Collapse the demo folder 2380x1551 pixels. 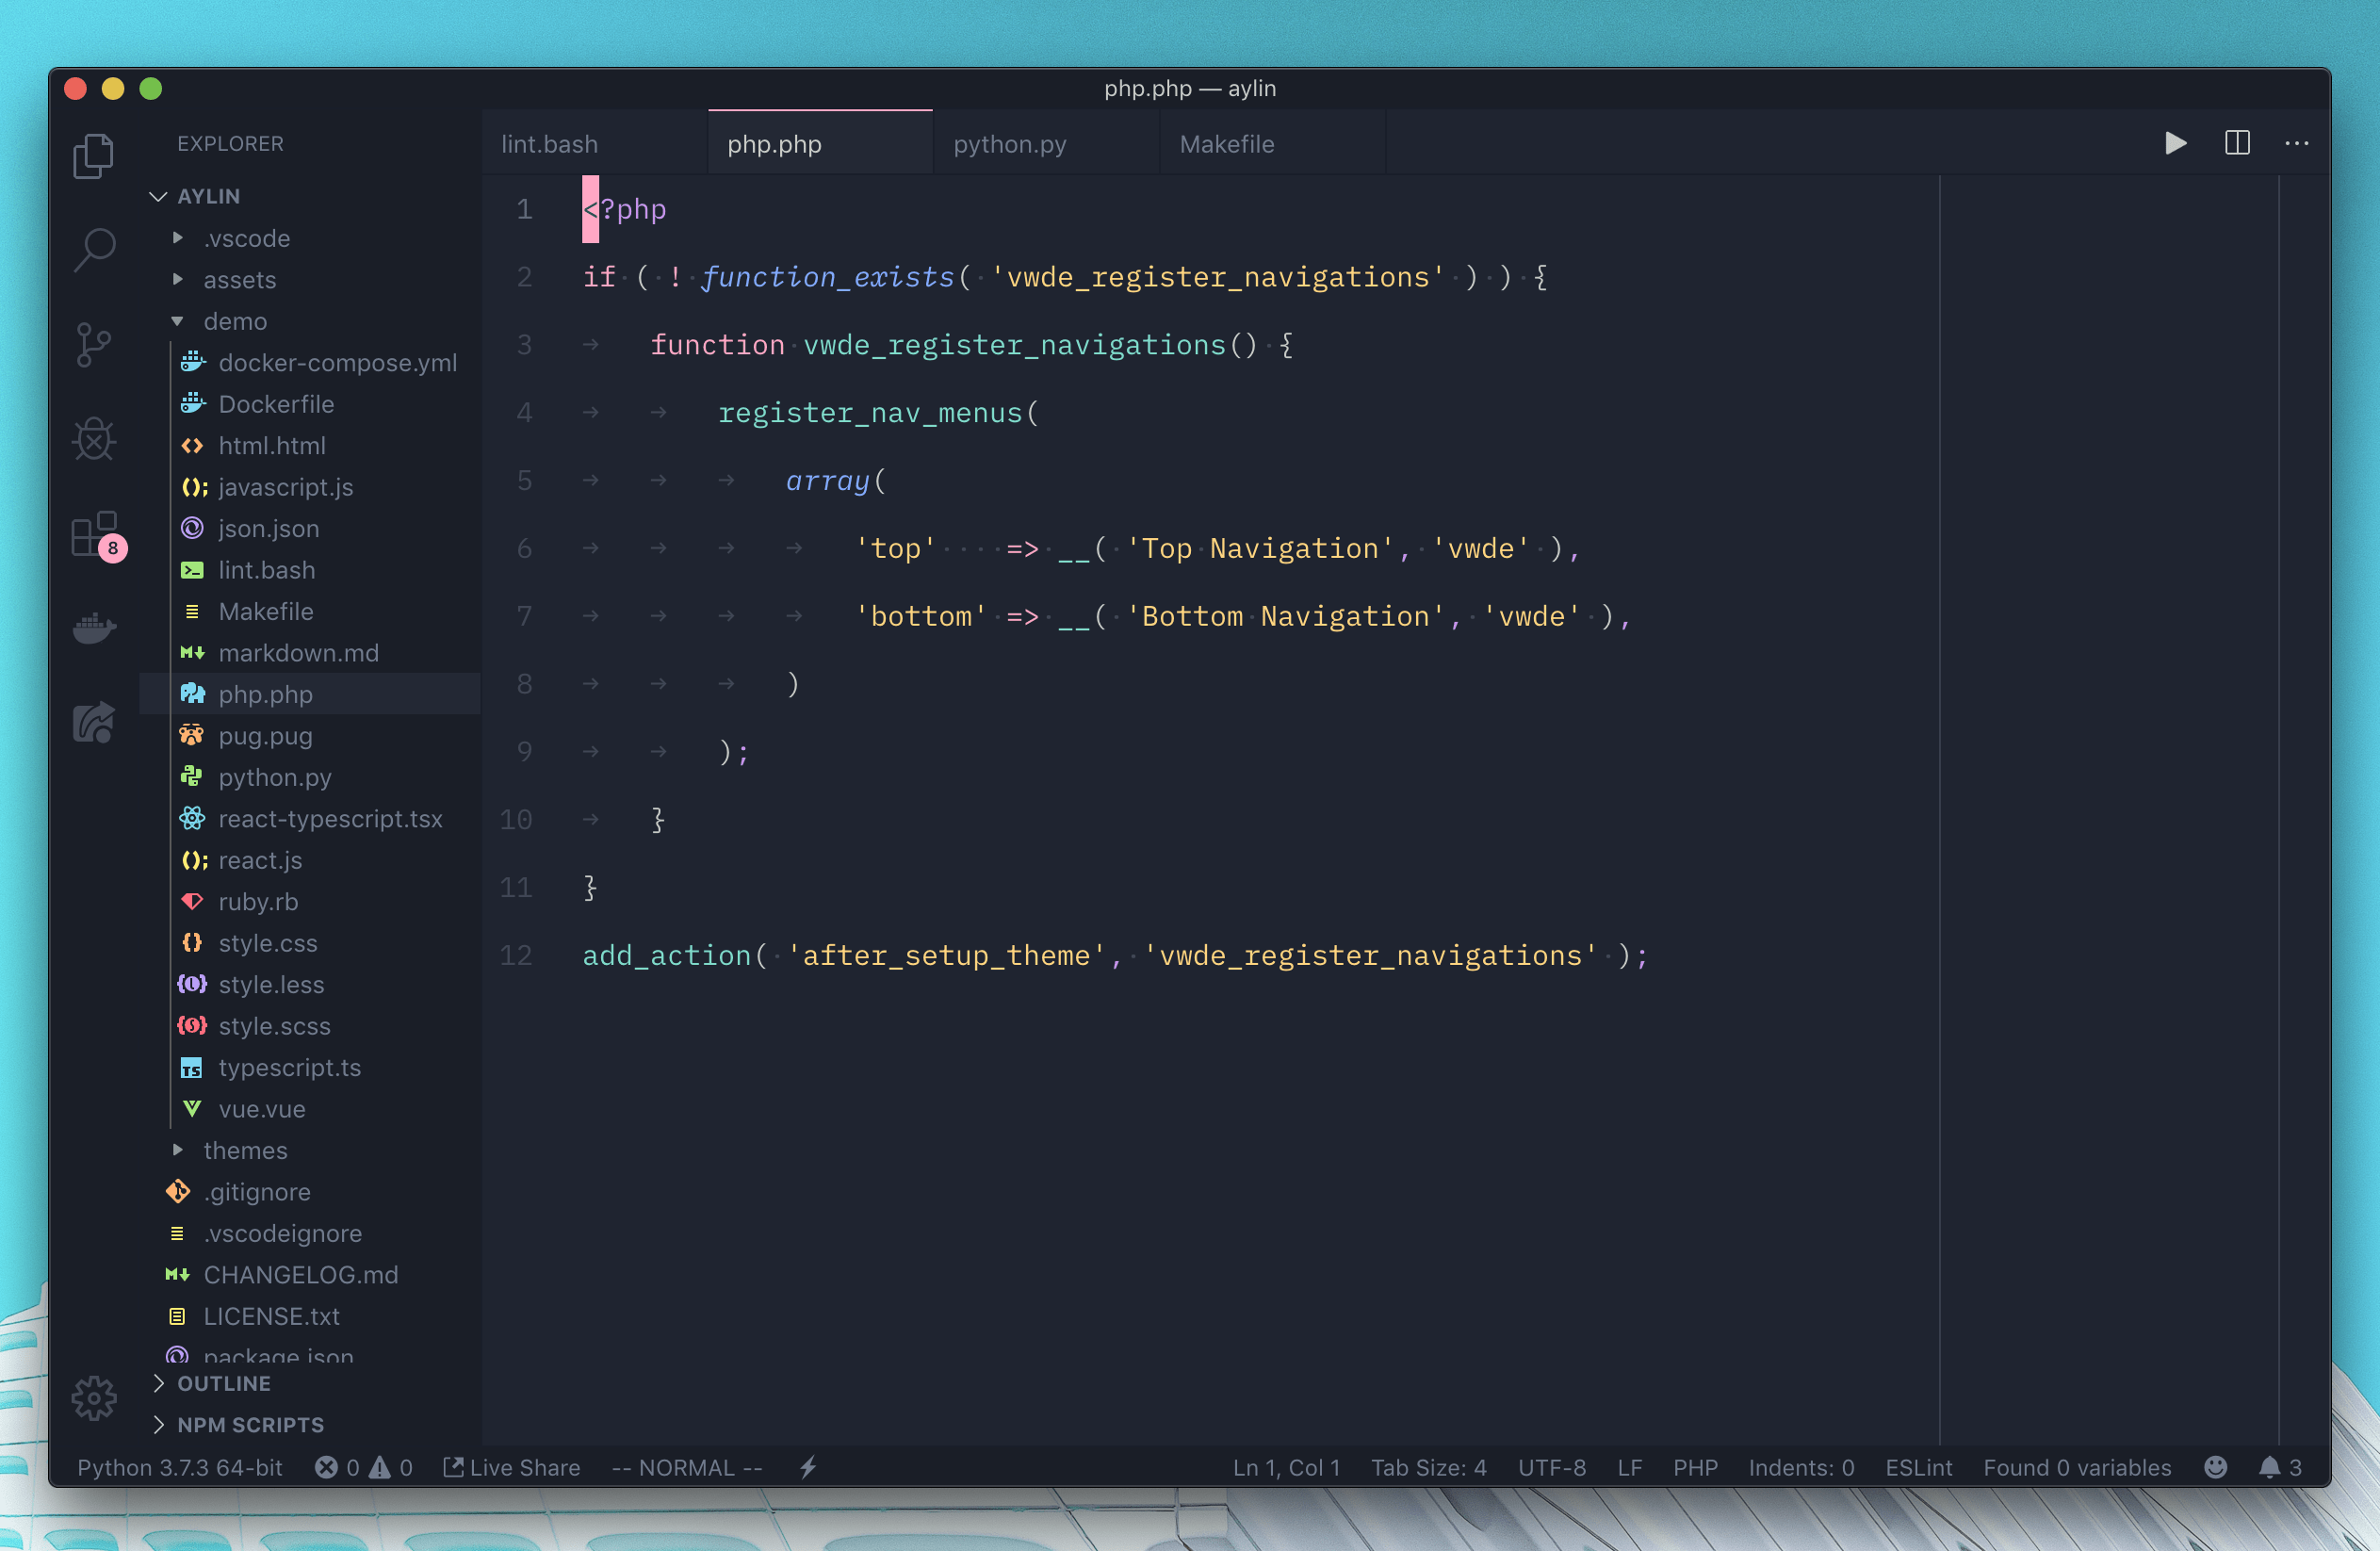click(x=234, y=321)
